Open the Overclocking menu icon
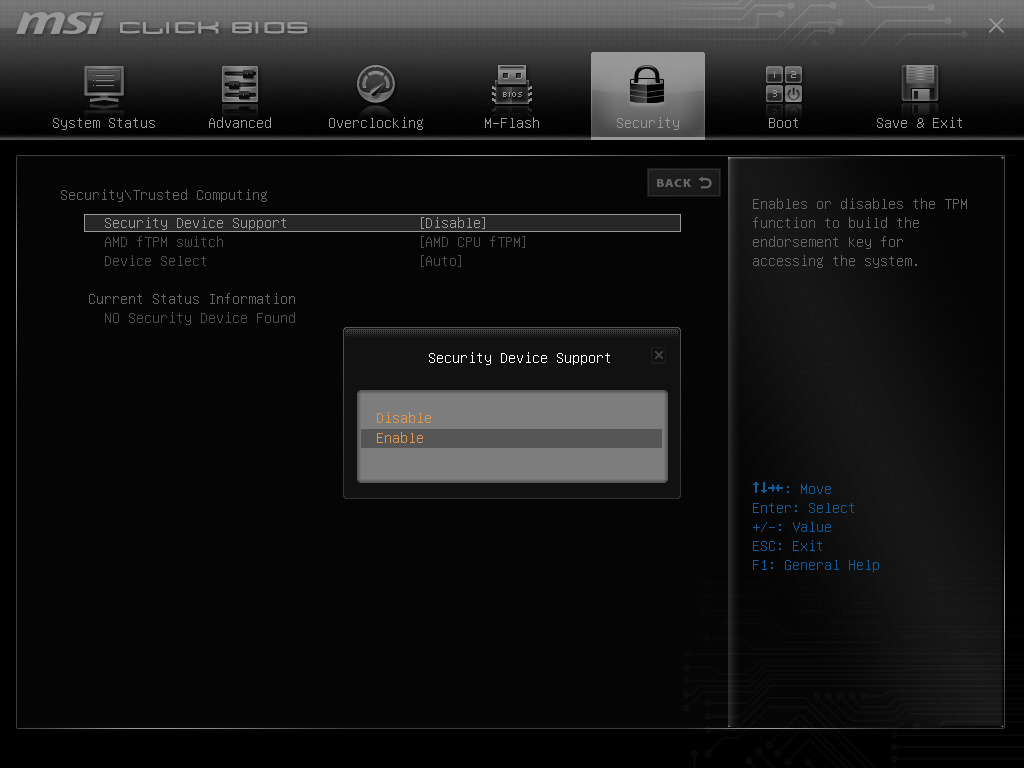 [376, 95]
